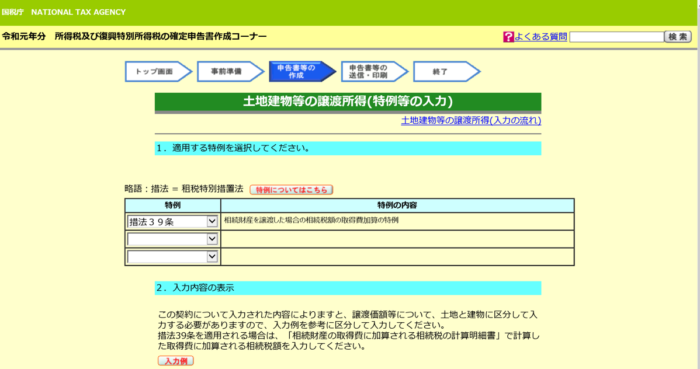The height and width of the screenshot is (369, 700).
Task: Click the 検索 button
Action: [x=678, y=37]
